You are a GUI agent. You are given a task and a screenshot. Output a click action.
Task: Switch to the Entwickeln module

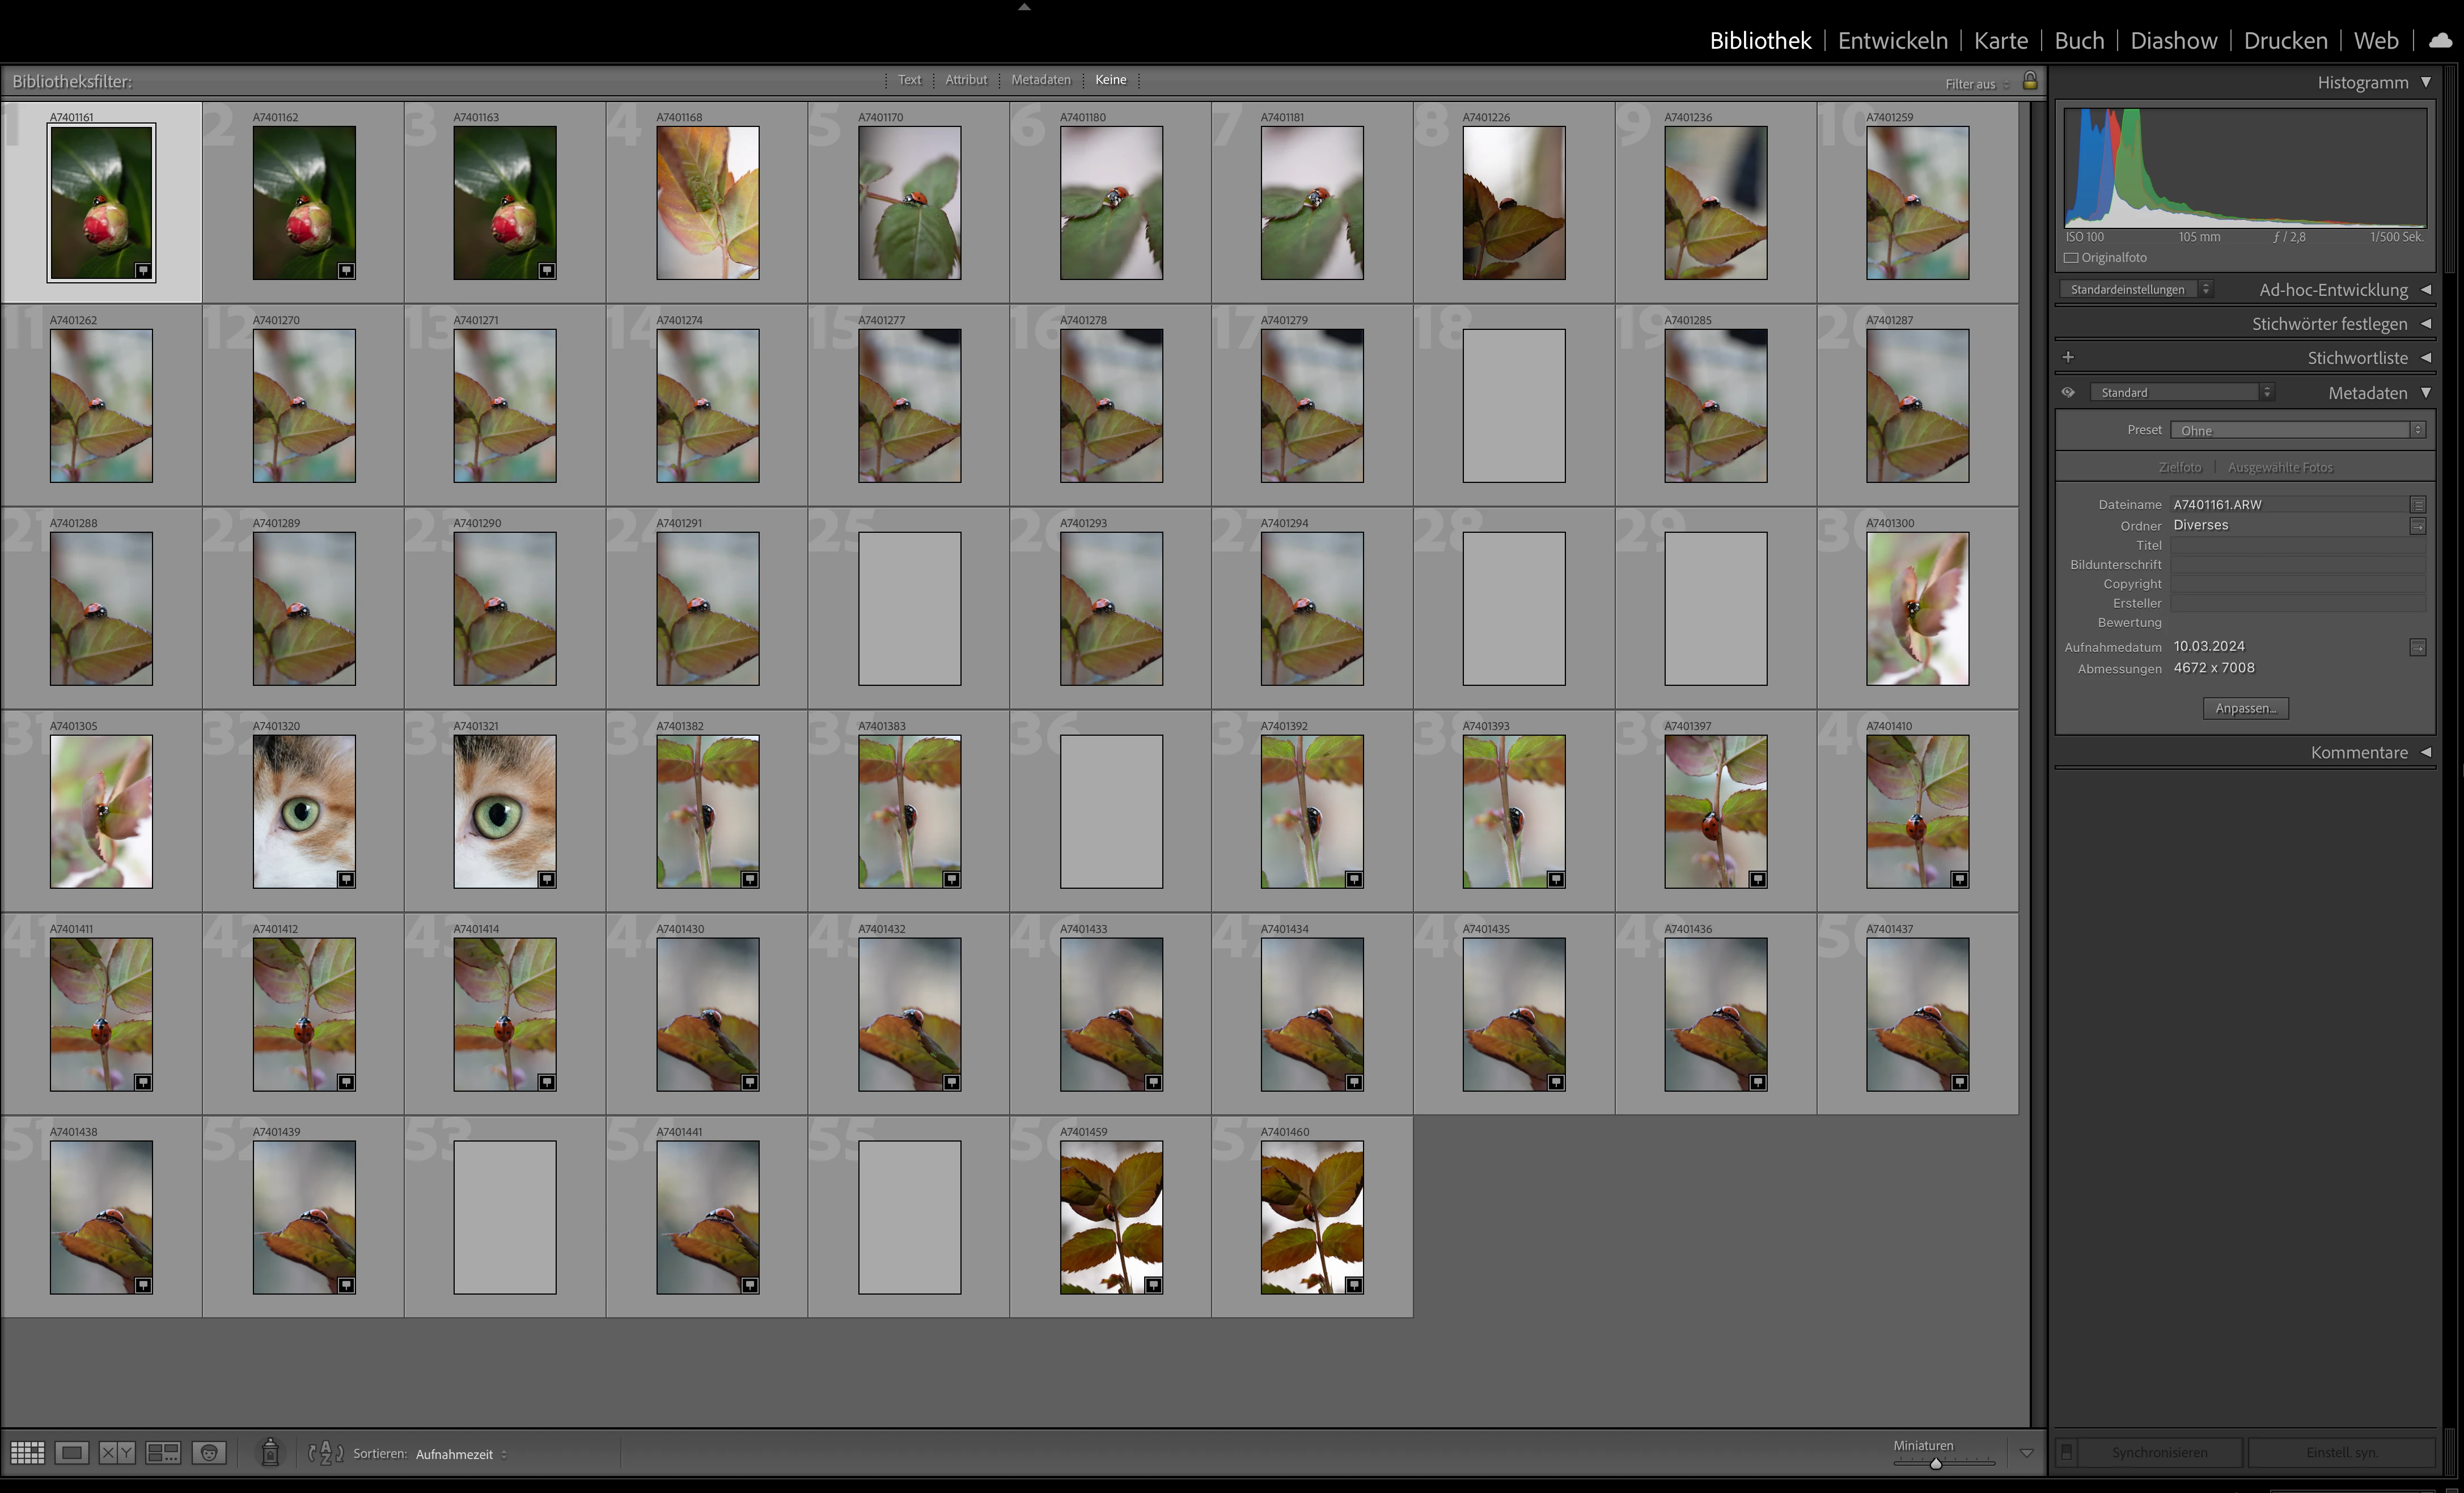[x=1892, y=41]
